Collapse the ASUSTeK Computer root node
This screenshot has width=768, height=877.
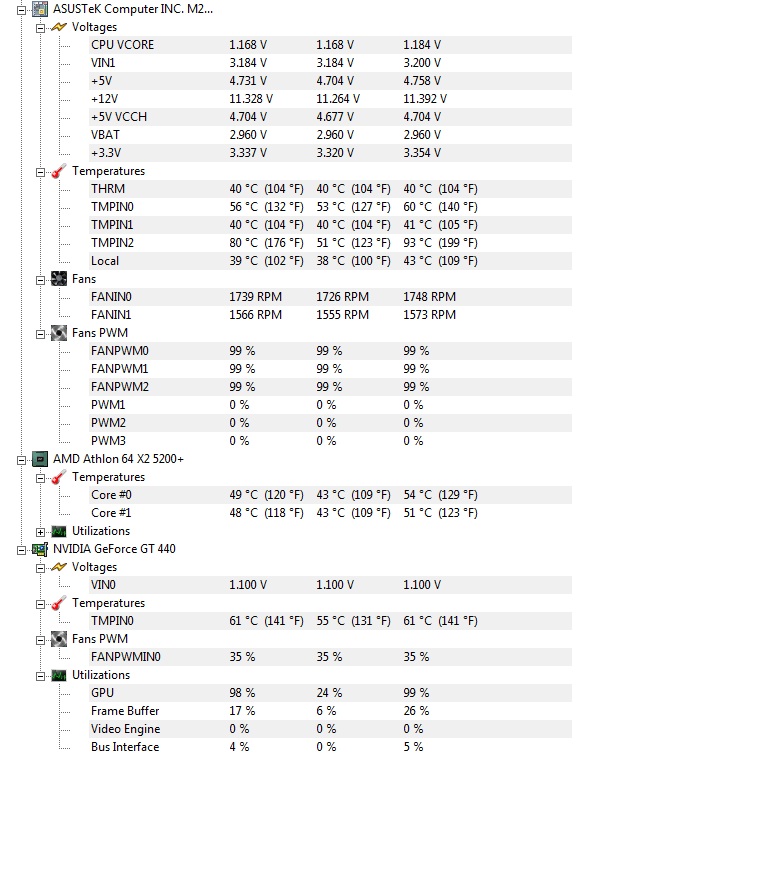tap(22, 9)
